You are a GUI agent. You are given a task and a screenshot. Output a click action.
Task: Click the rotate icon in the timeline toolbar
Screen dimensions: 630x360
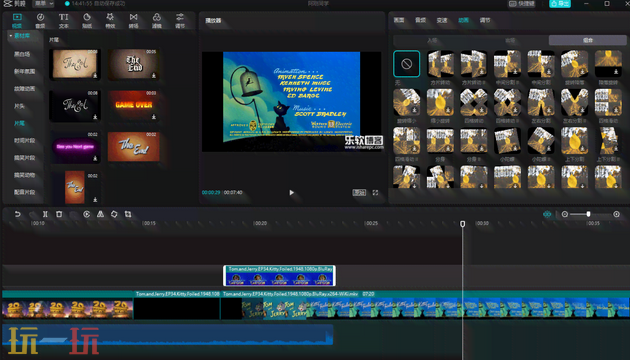(x=114, y=214)
